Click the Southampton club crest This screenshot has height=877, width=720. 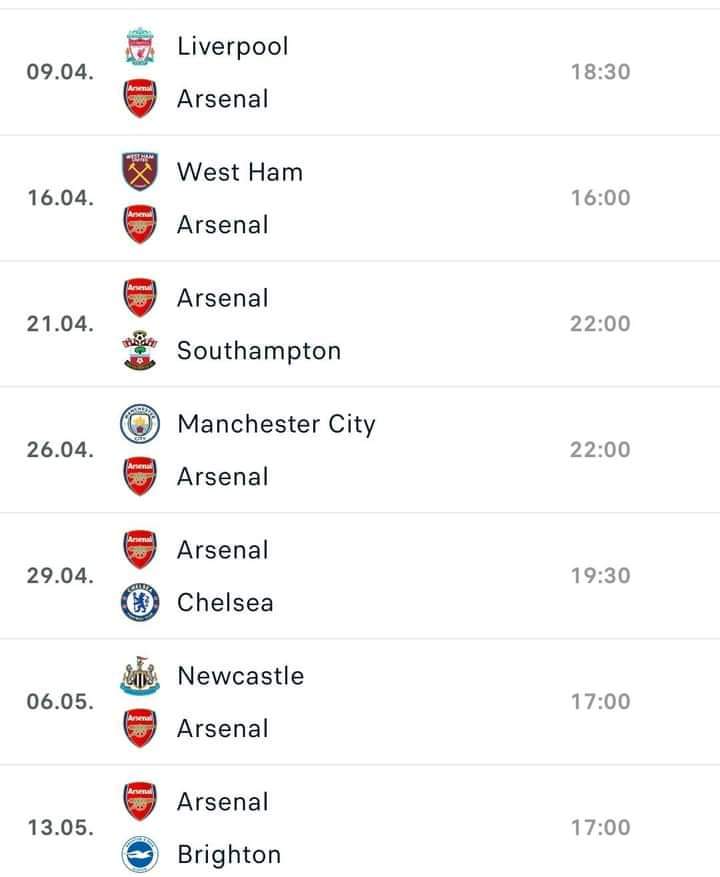coord(140,350)
